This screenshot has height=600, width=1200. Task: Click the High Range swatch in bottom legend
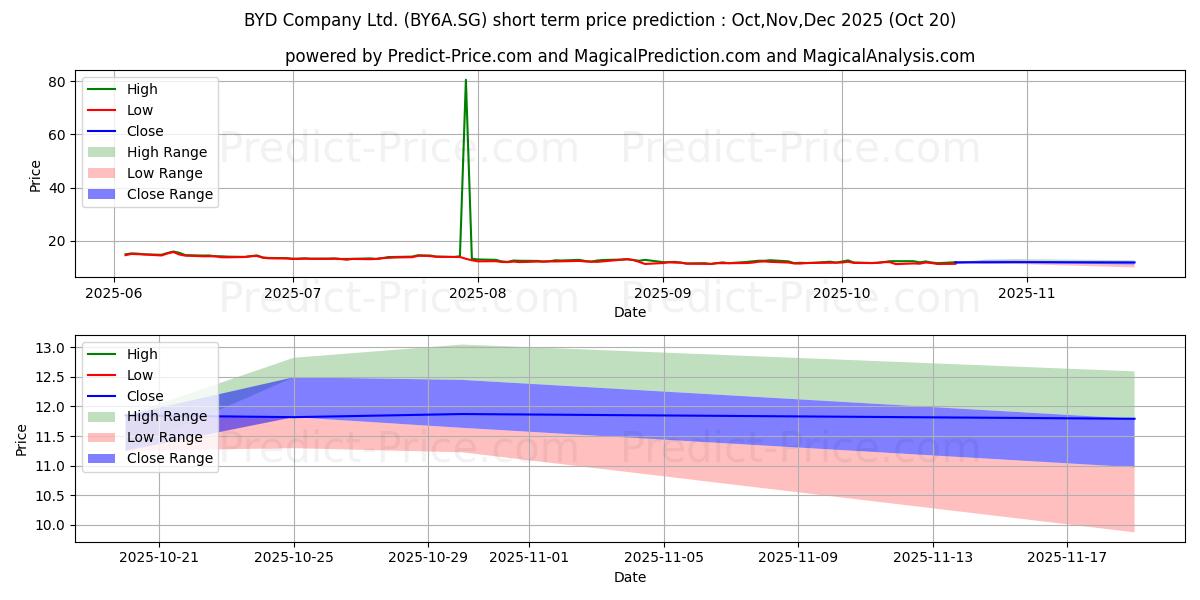pos(103,416)
